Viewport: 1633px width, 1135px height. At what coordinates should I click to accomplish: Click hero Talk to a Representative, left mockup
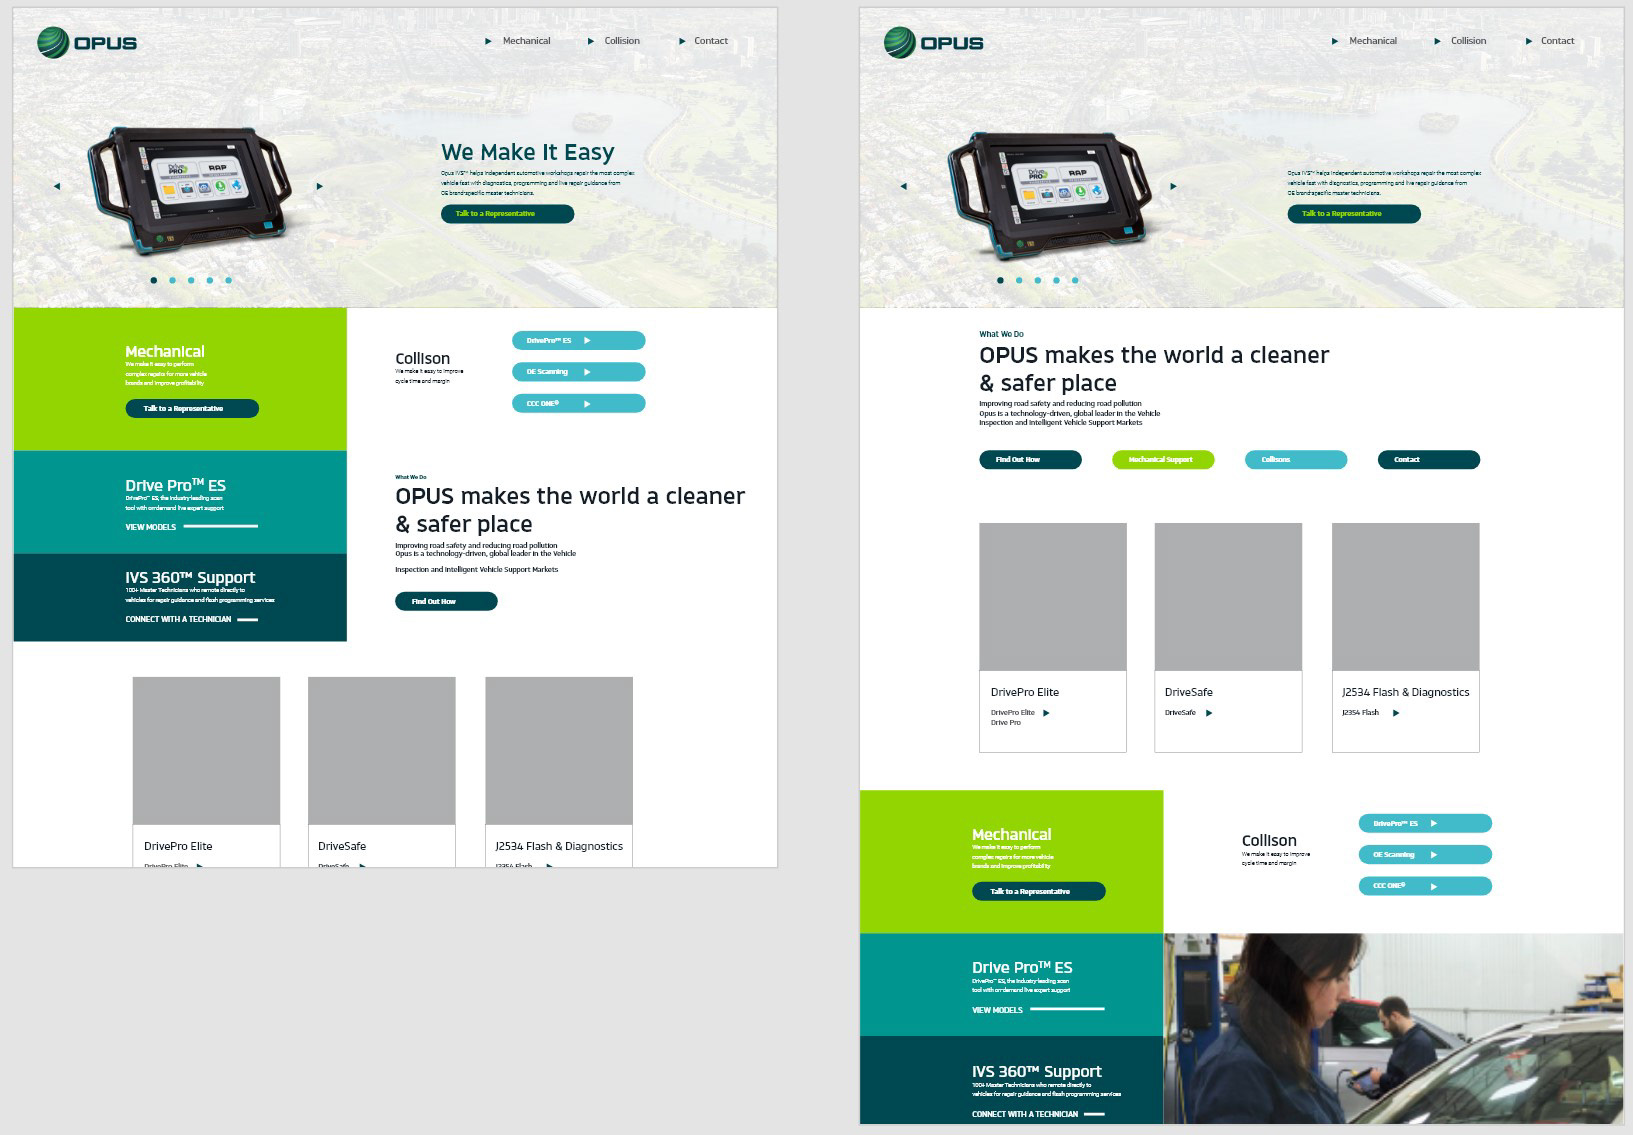pos(507,214)
